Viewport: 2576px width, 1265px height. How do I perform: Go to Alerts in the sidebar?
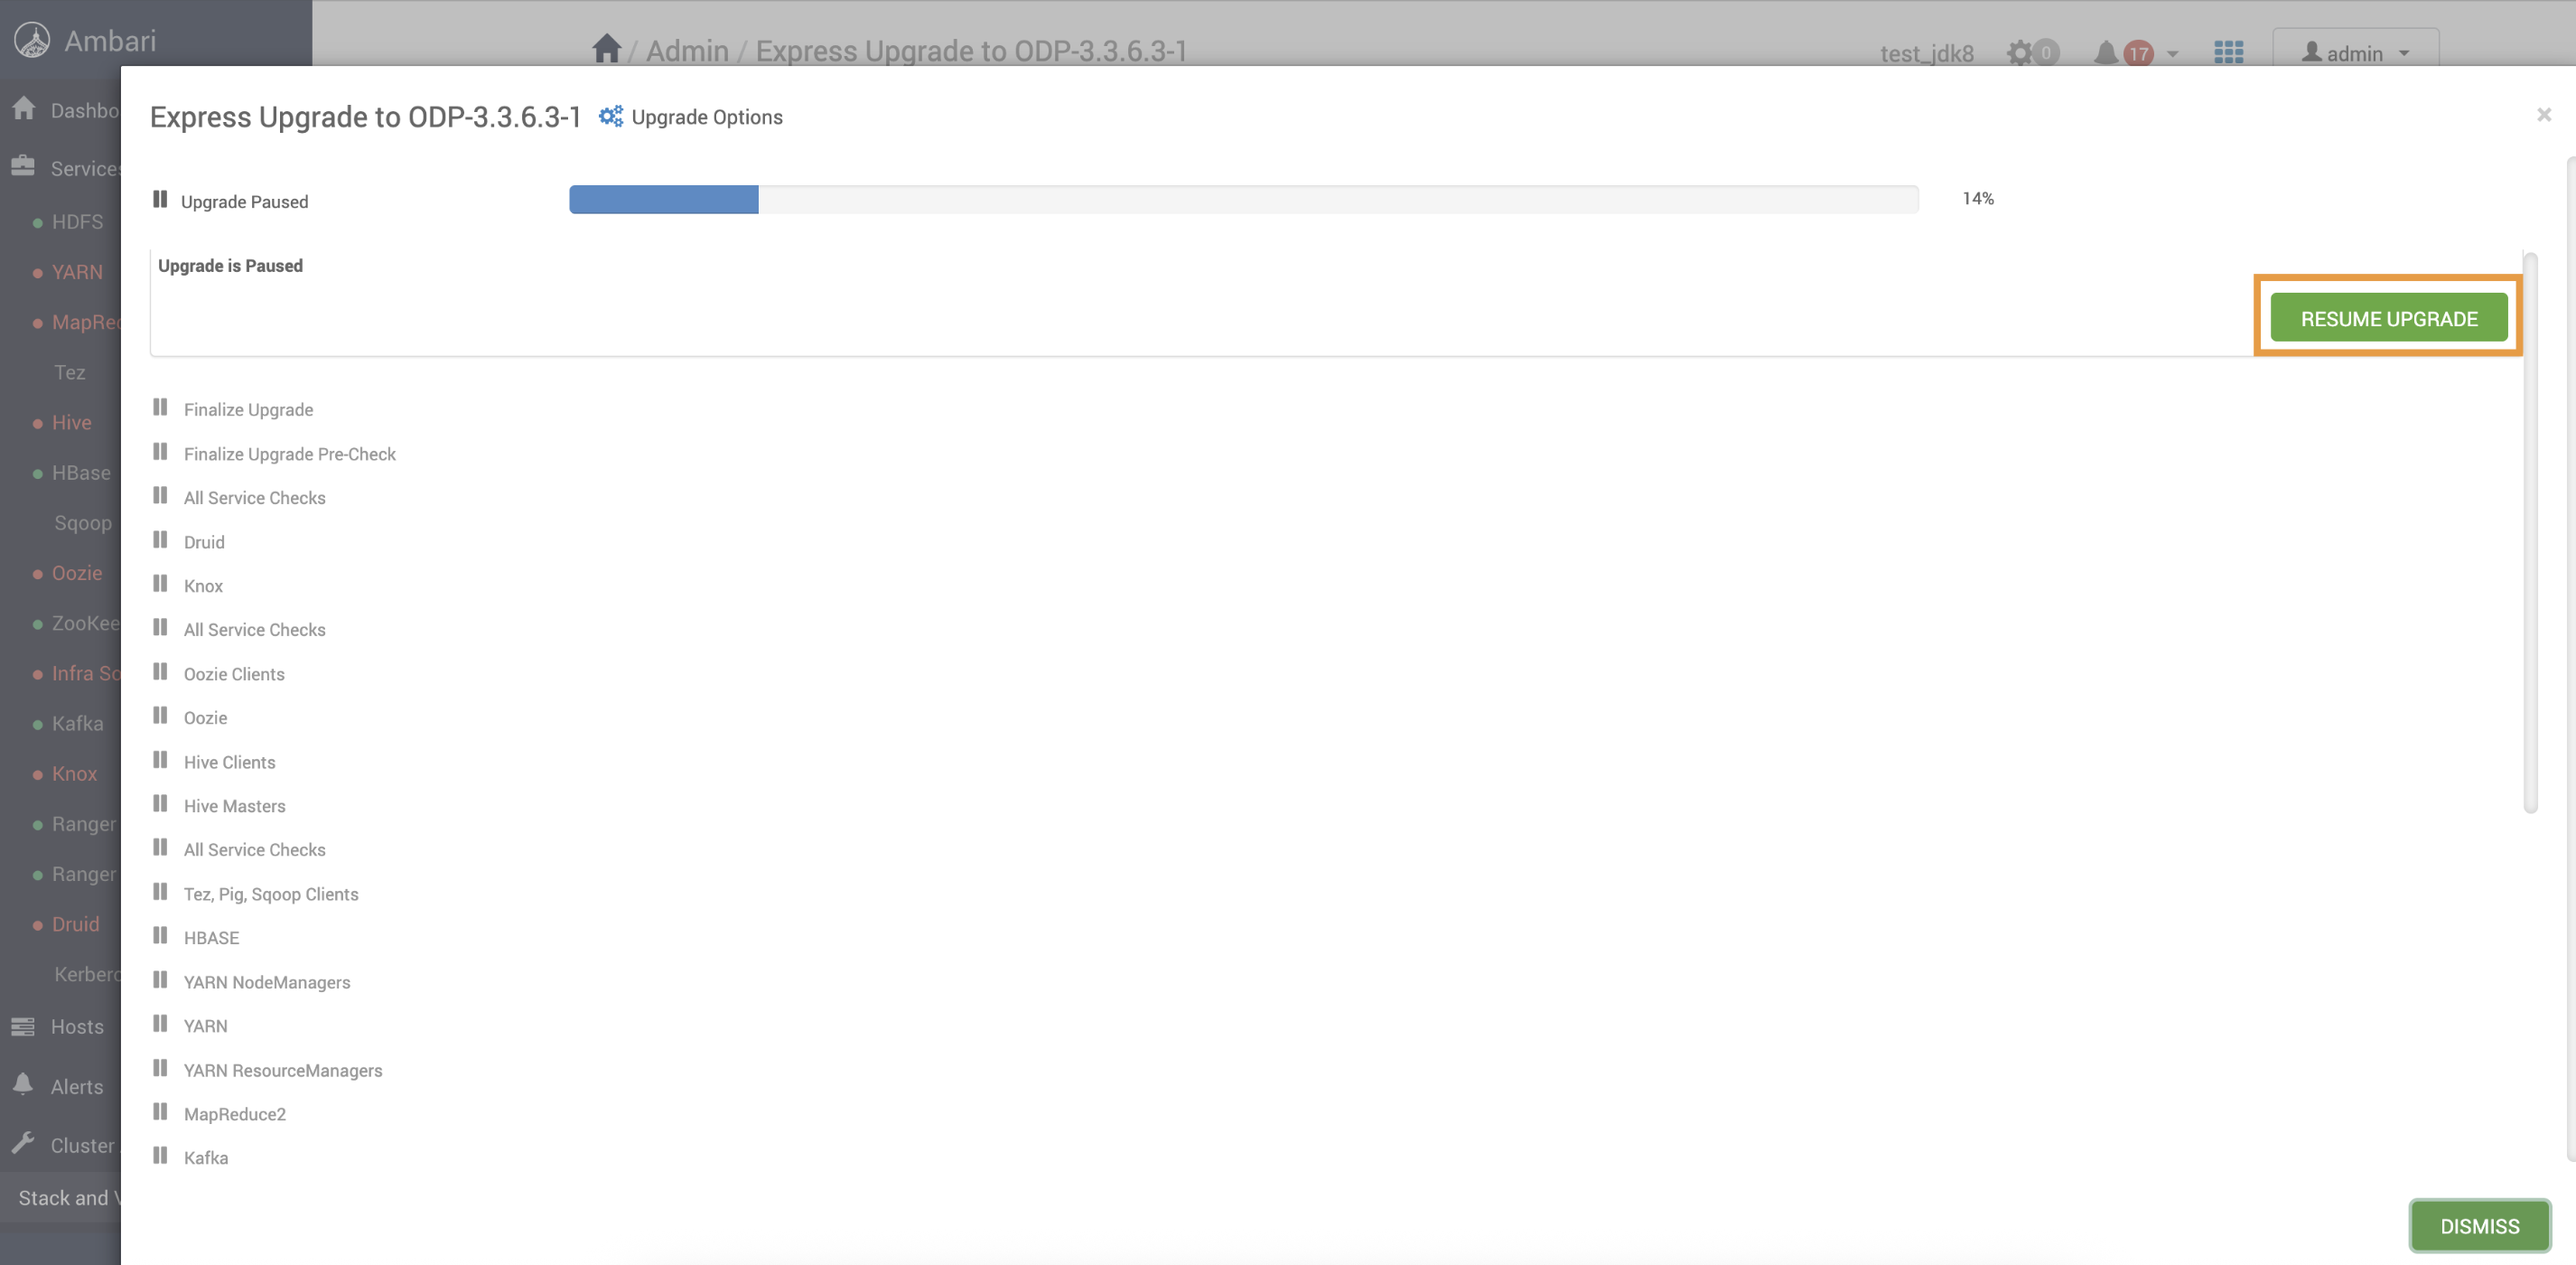[x=77, y=1086]
